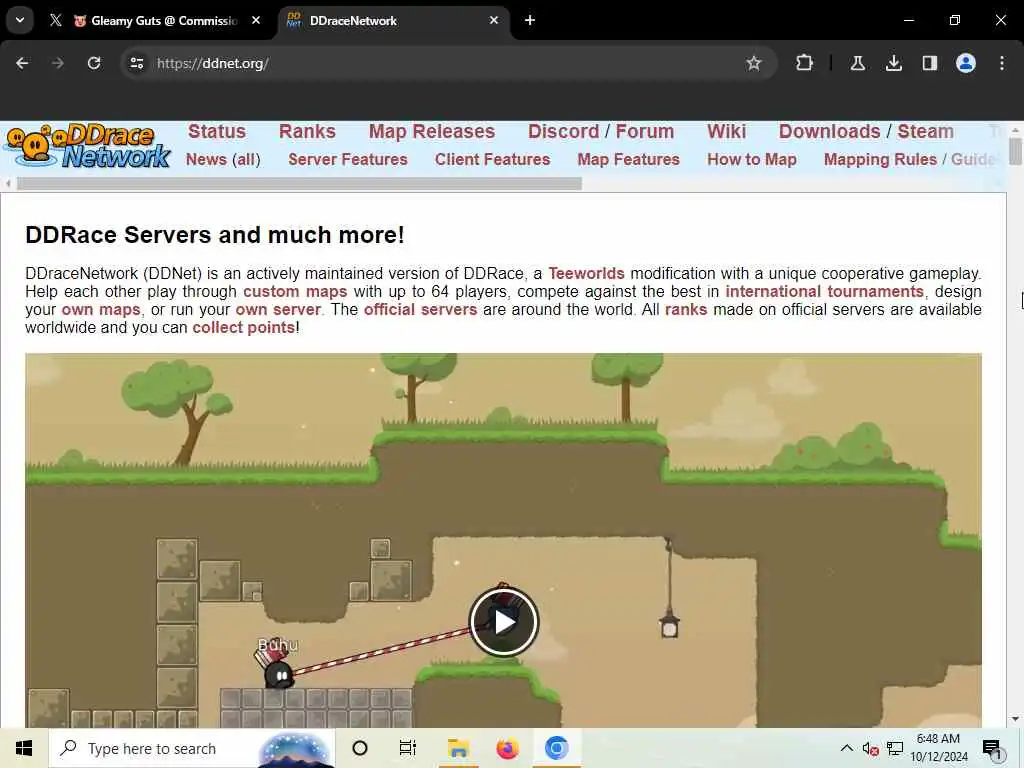Open site information icon in address bar
Image resolution: width=1024 pixels, height=768 pixels.
pyautogui.click(x=136, y=63)
